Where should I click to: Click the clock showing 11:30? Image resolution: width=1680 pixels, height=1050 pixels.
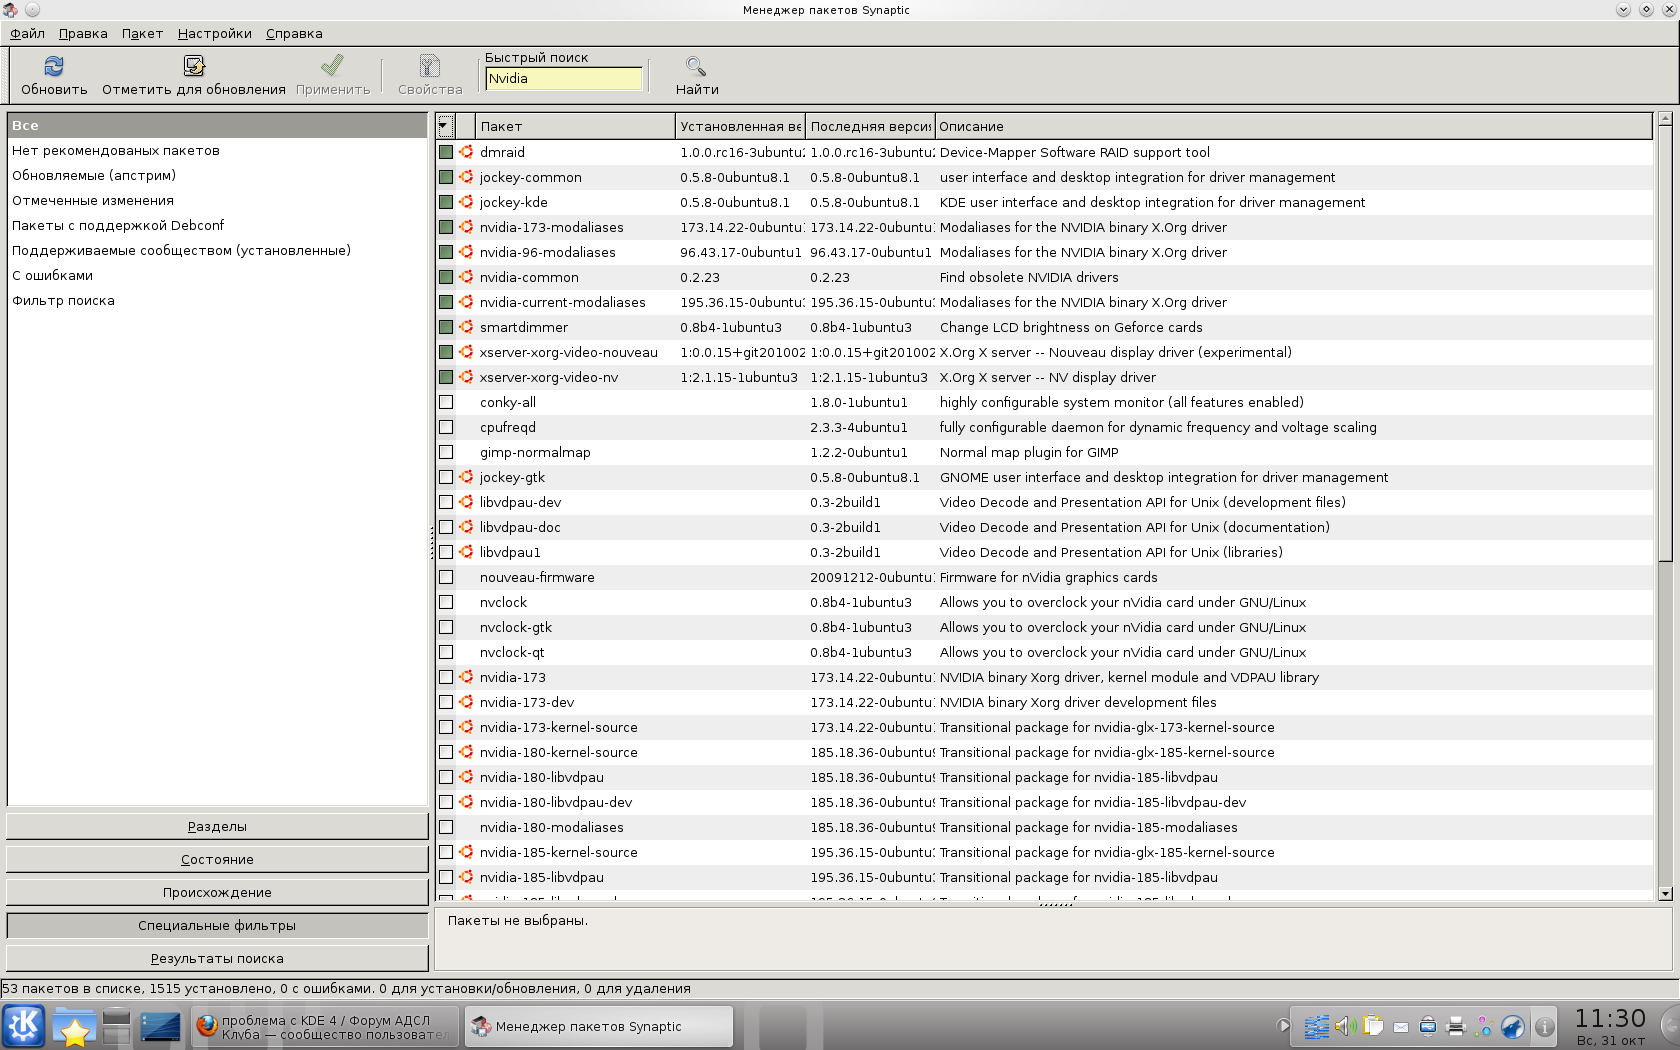tap(1610, 1018)
